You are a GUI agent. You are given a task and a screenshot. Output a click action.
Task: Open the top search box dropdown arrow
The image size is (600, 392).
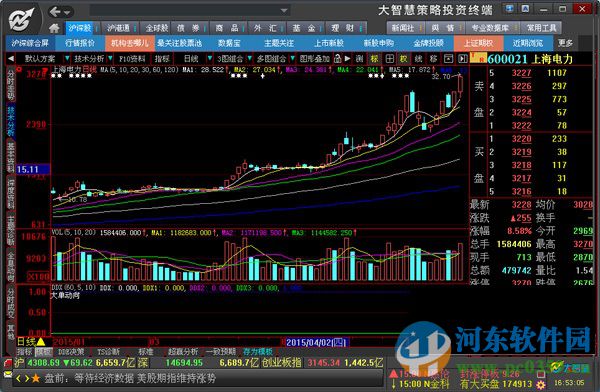point(284,10)
